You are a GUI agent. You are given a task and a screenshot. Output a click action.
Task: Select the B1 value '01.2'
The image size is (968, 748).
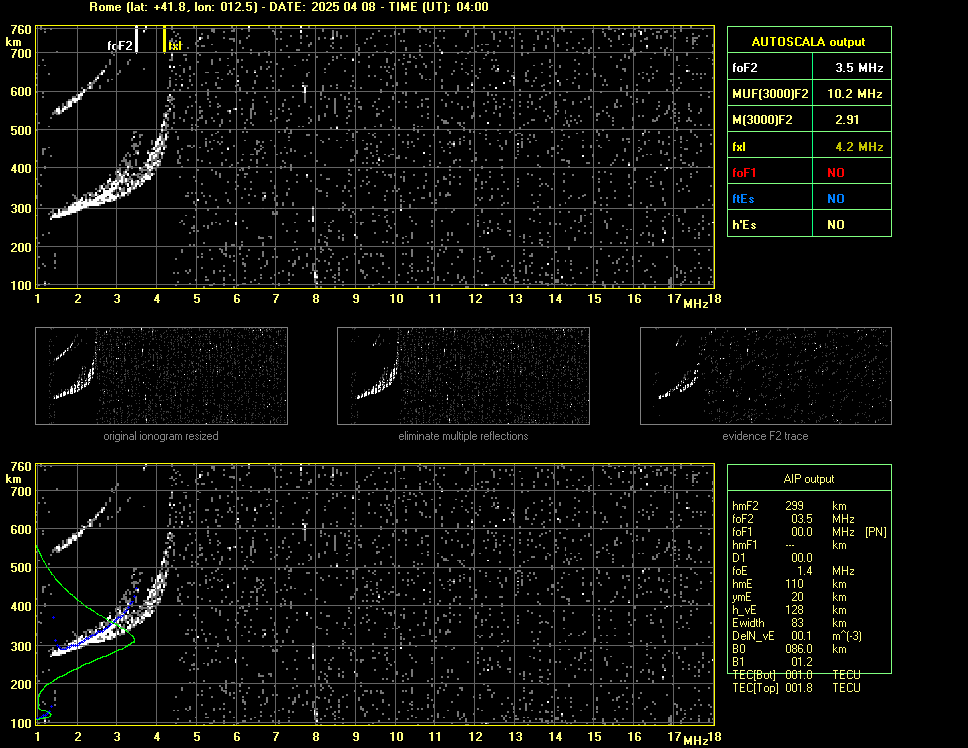[802, 662]
